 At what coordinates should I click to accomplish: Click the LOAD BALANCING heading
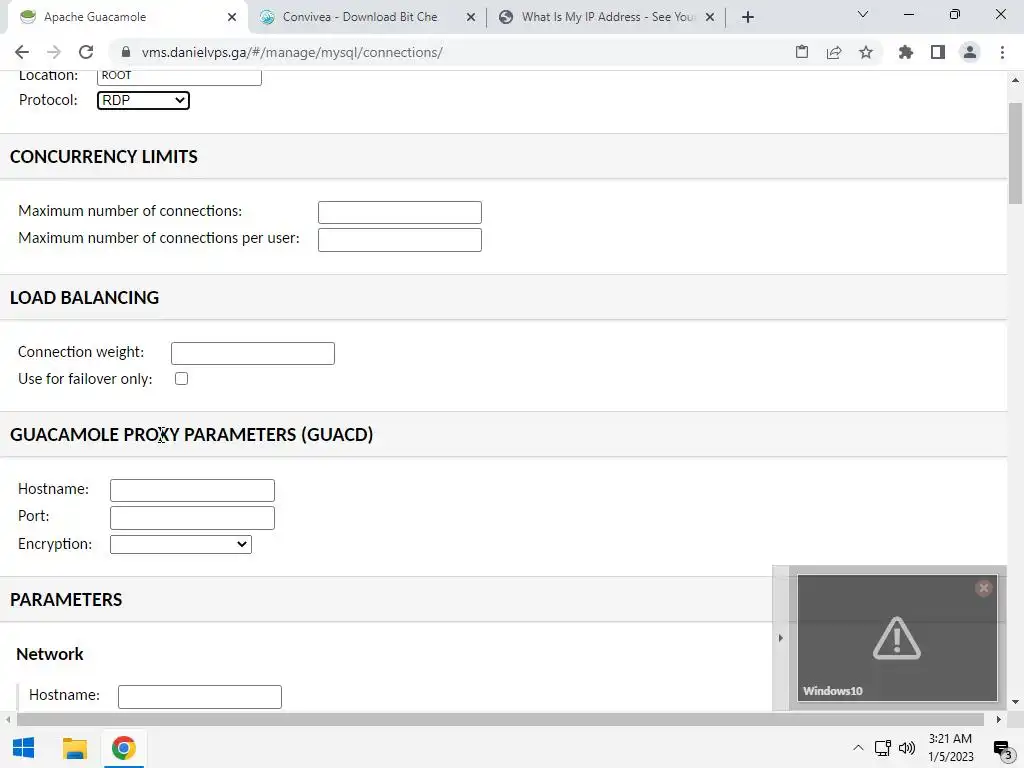pos(84,298)
